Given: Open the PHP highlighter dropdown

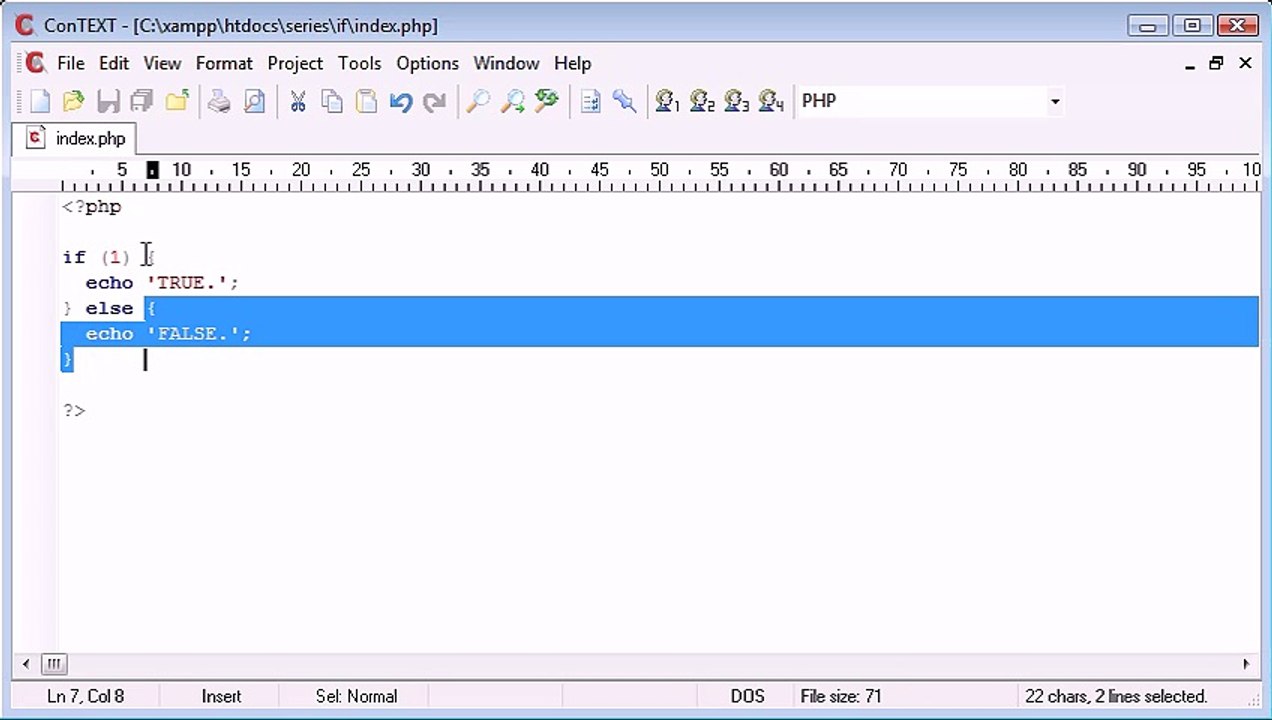Looking at the screenshot, I should click(x=1054, y=101).
